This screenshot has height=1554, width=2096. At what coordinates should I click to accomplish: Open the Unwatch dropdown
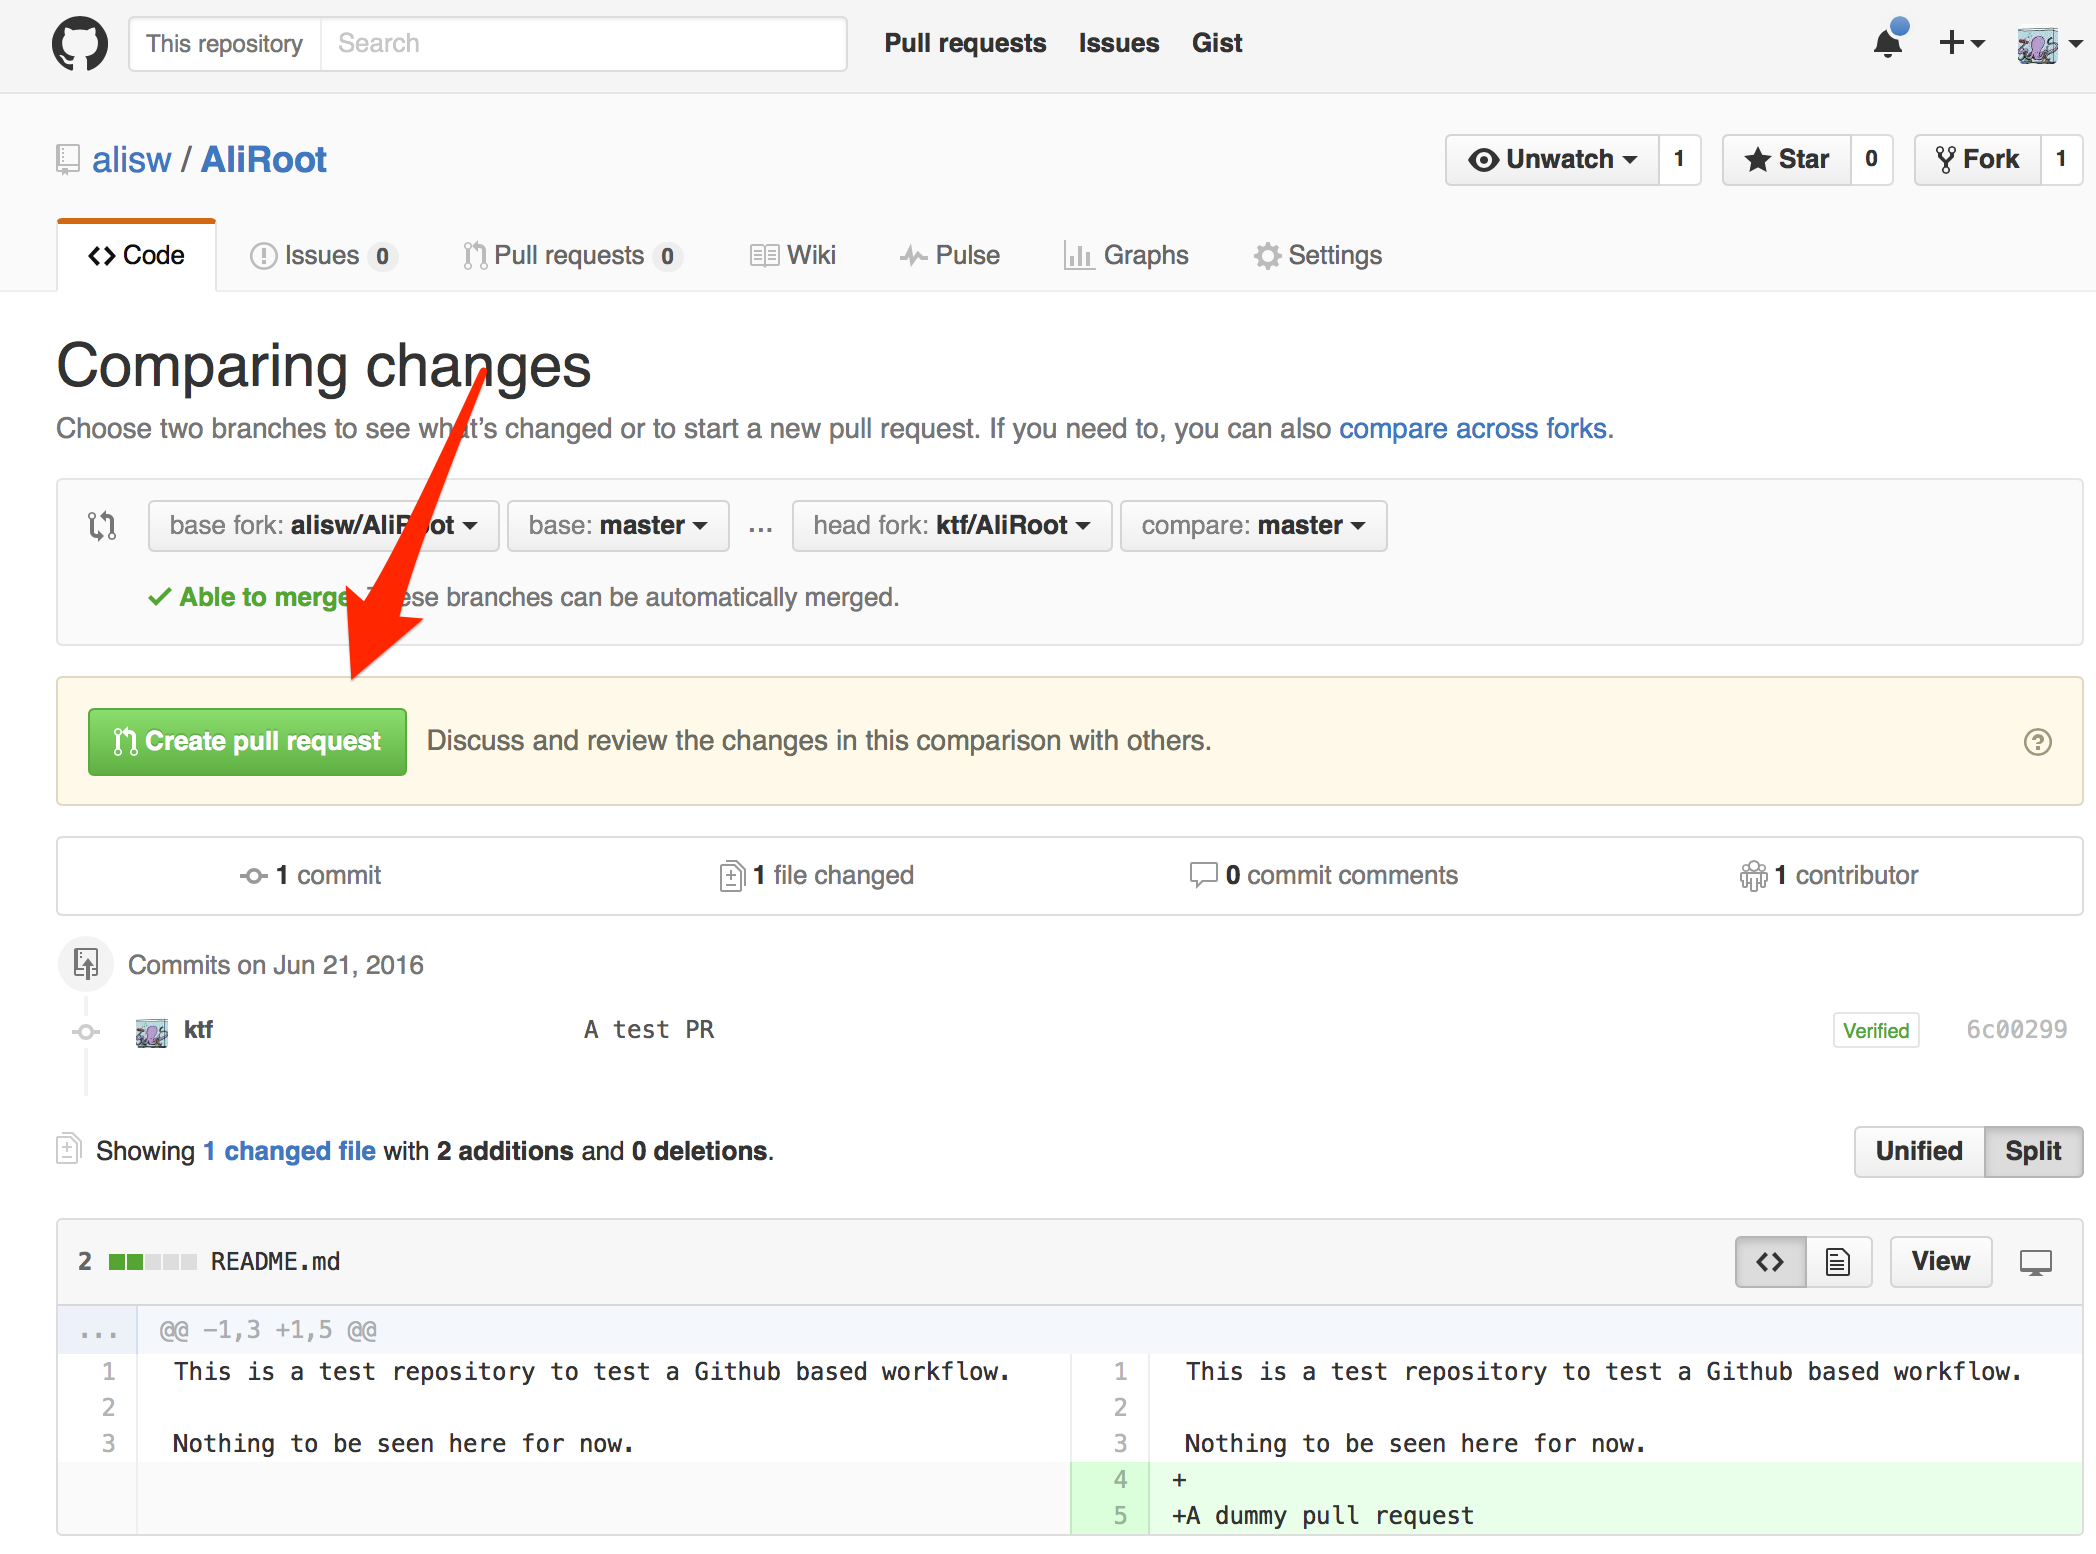pyautogui.click(x=1552, y=159)
